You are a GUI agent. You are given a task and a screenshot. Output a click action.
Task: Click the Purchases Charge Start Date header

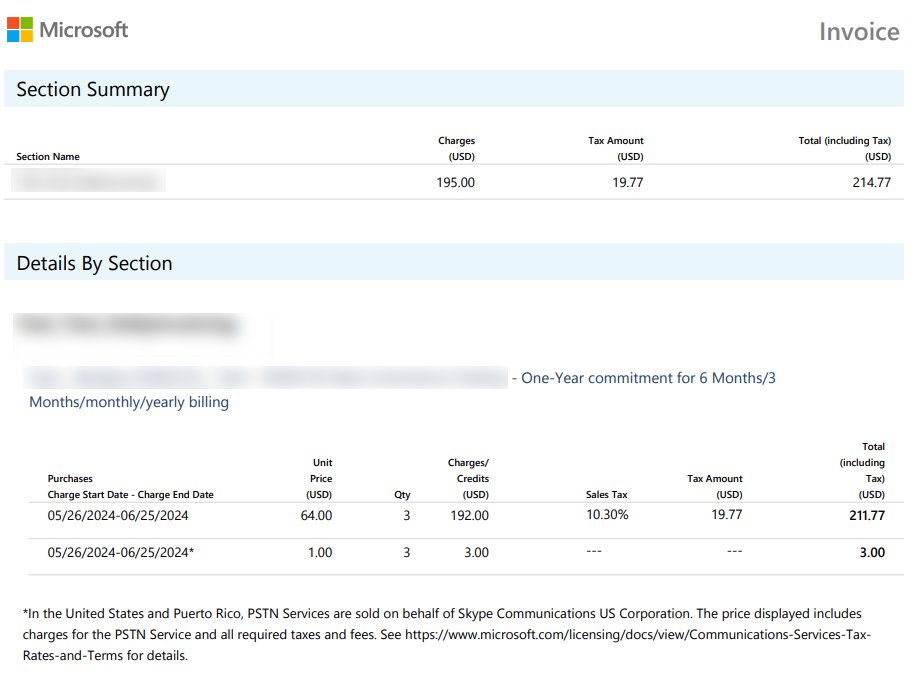click(x=130, y=487)
